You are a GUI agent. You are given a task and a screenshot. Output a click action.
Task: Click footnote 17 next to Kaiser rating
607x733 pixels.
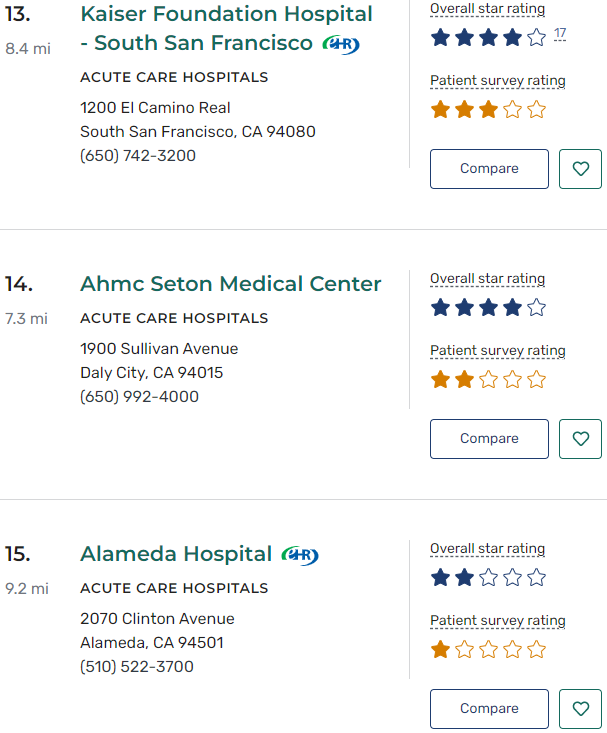[560, 34]
